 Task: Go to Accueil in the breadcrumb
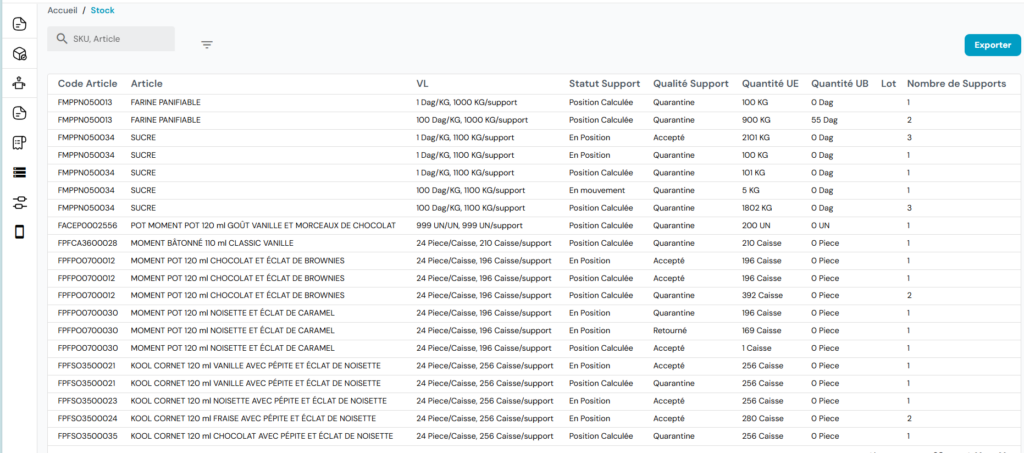coord(62,10)
